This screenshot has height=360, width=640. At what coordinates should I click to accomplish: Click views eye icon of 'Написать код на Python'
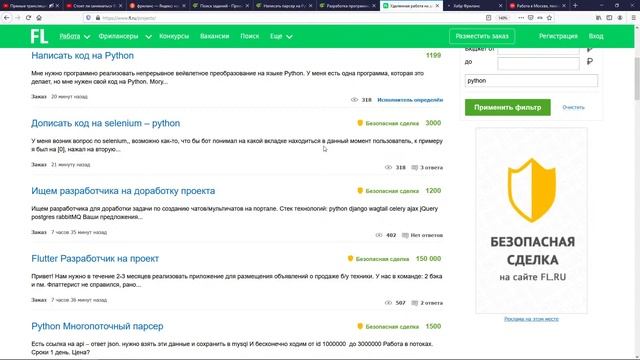[x=354, y=100]
